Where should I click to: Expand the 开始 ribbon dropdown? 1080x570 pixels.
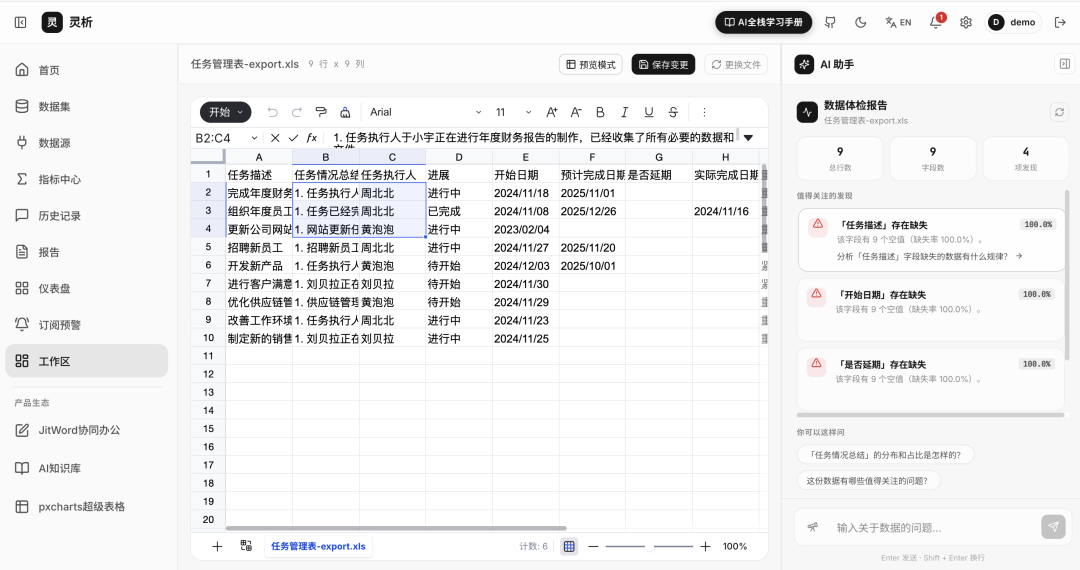pos(226,112)
